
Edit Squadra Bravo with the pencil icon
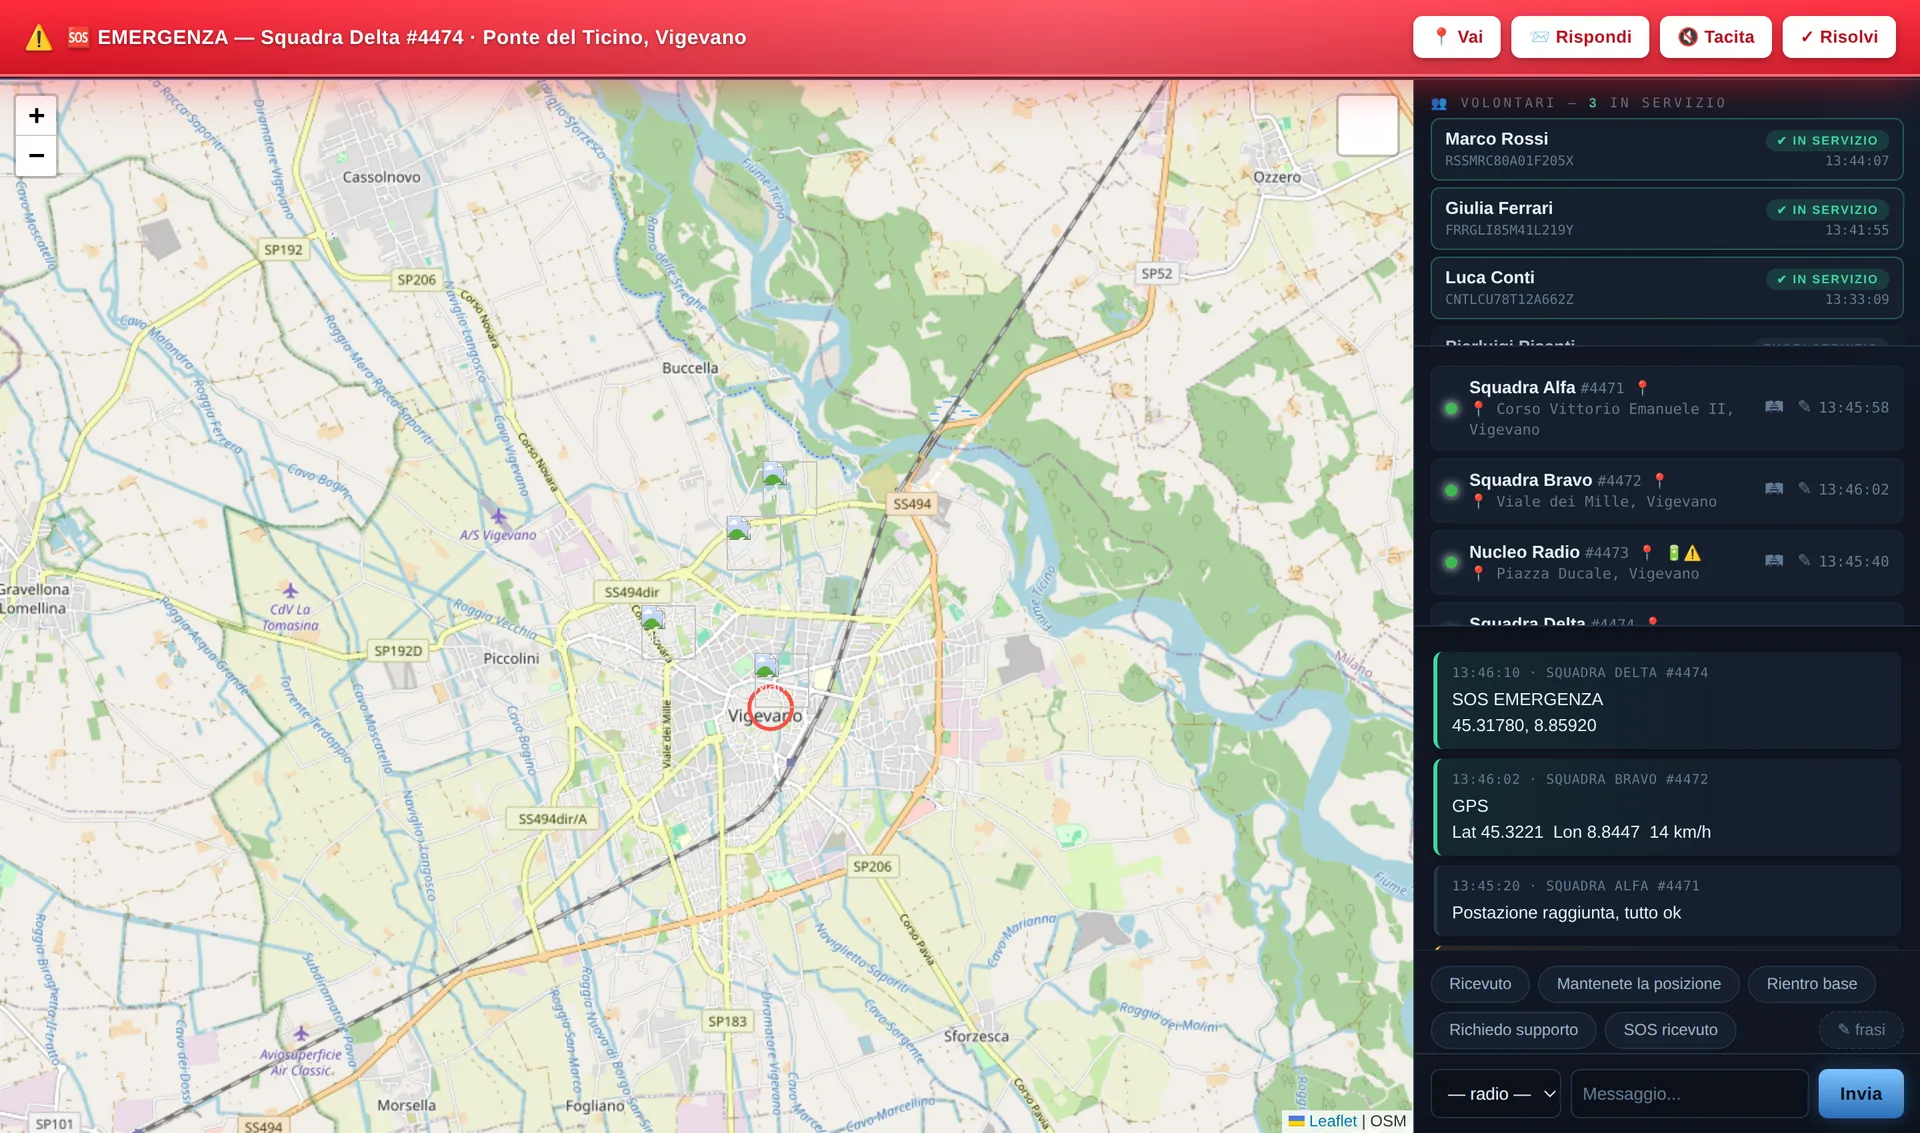1804,489
